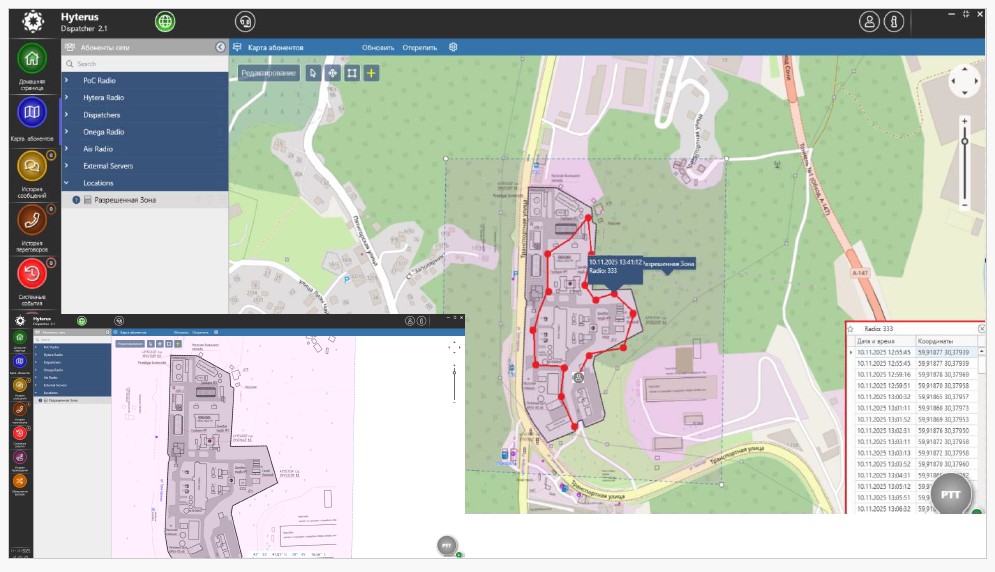Click the Search field in subscribers panel
The image size is (995, 572).
[x=145, y=63]
